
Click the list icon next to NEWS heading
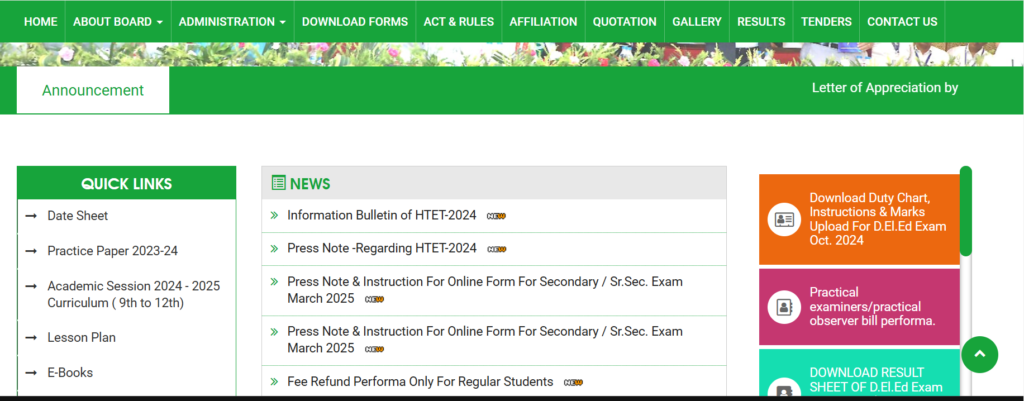(278, 184)
